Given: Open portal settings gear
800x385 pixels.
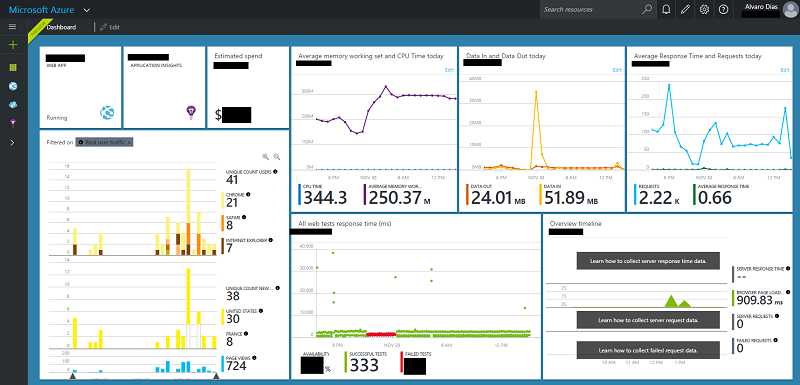Looking at the screenshot, I should tap(704, 9).
